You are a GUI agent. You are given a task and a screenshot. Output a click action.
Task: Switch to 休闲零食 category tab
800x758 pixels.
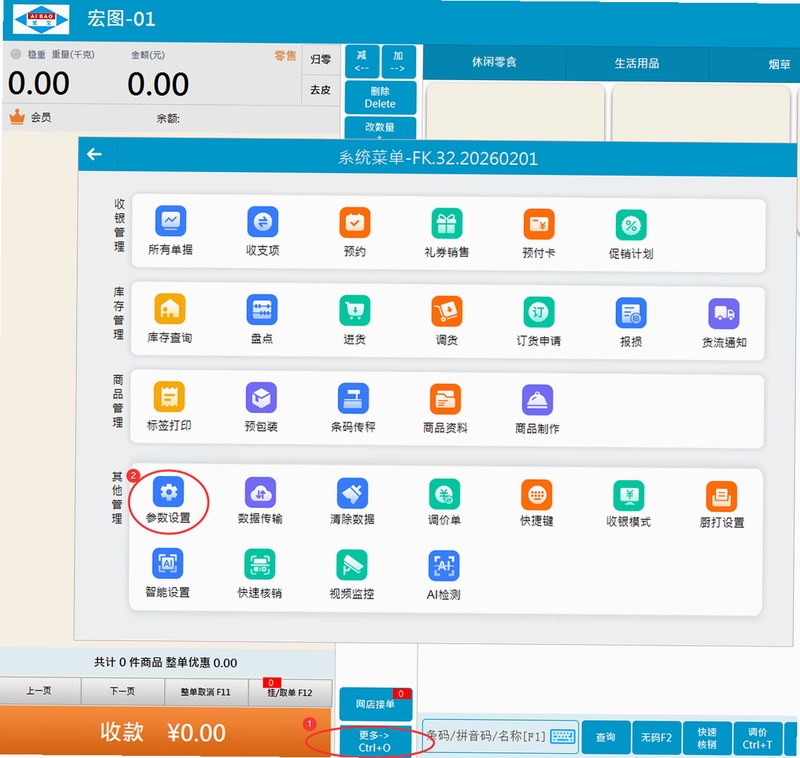pyautogui.click(x=494, y=62)
